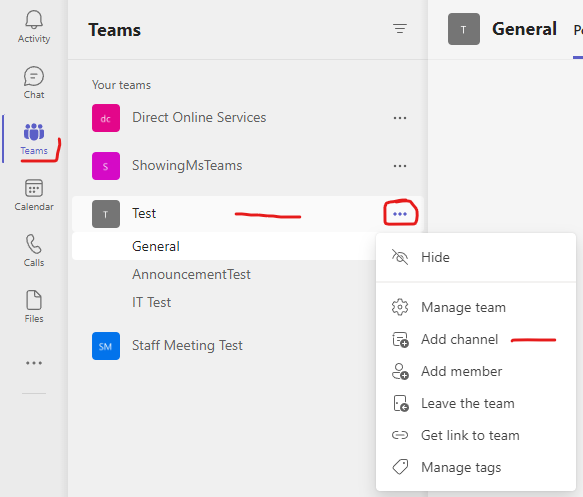The height and width of the screenshot is (497, 583).
Task: Click the Add member person icon
Action: [x=400, y=371]
